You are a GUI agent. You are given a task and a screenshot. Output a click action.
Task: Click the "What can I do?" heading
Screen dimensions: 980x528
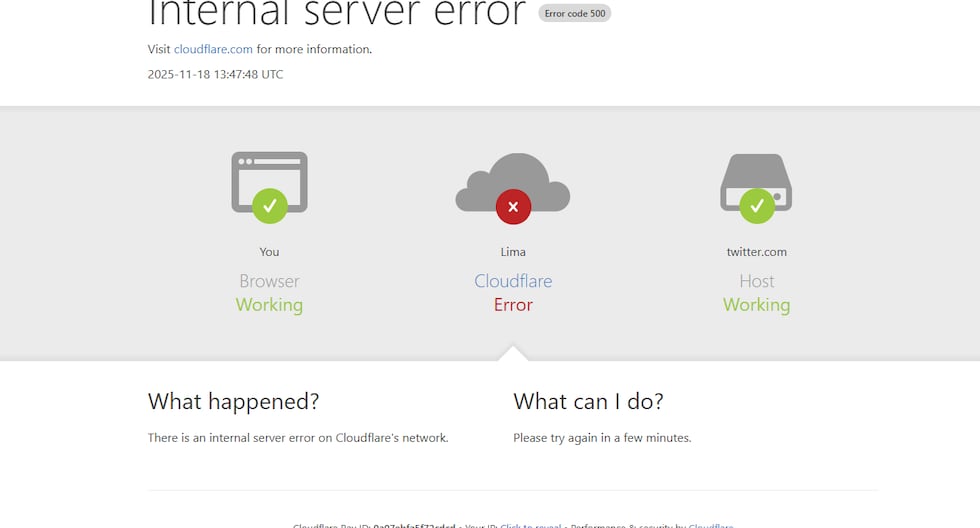point(588,401)
